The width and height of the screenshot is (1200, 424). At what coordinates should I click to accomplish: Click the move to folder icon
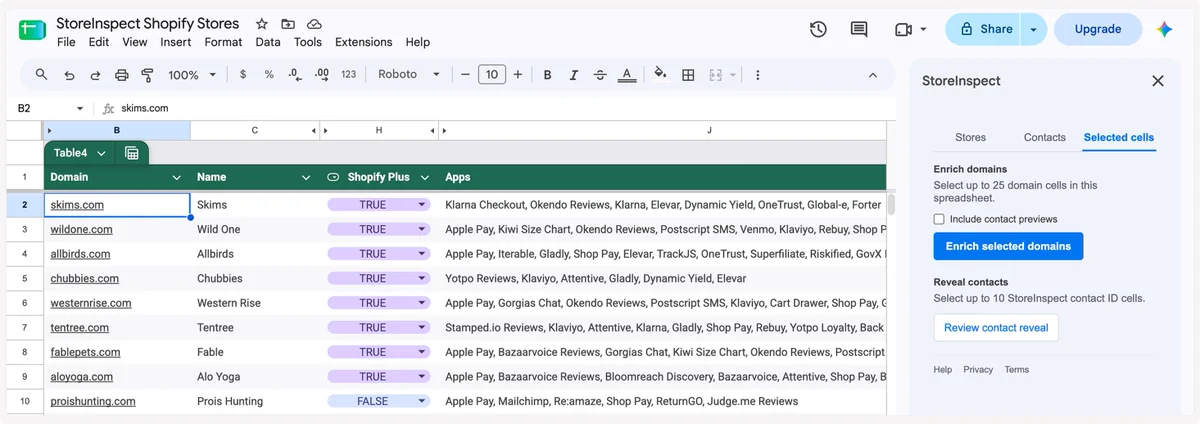coord(288,24)
